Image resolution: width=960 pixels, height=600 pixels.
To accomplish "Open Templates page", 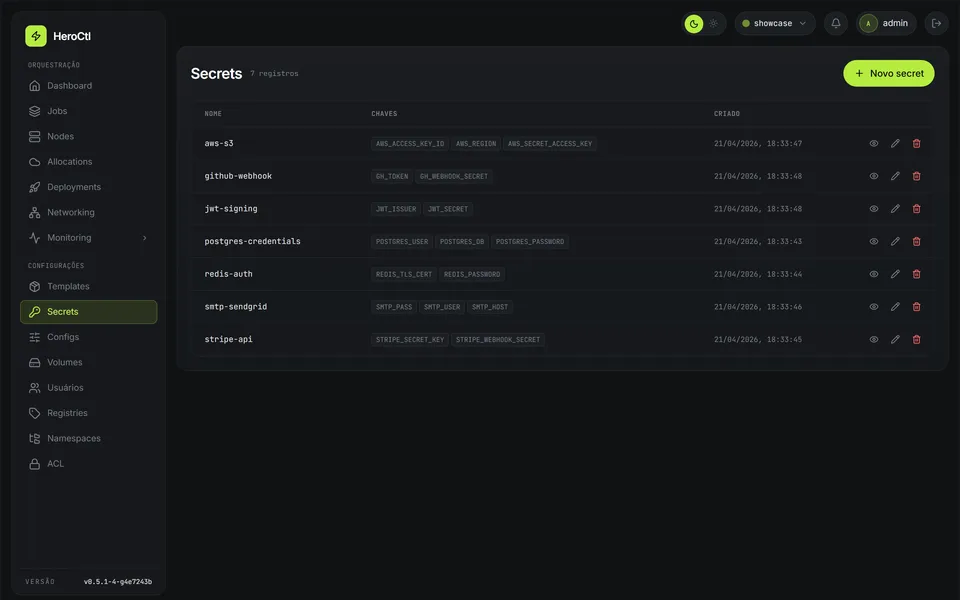I will [88, 287].
